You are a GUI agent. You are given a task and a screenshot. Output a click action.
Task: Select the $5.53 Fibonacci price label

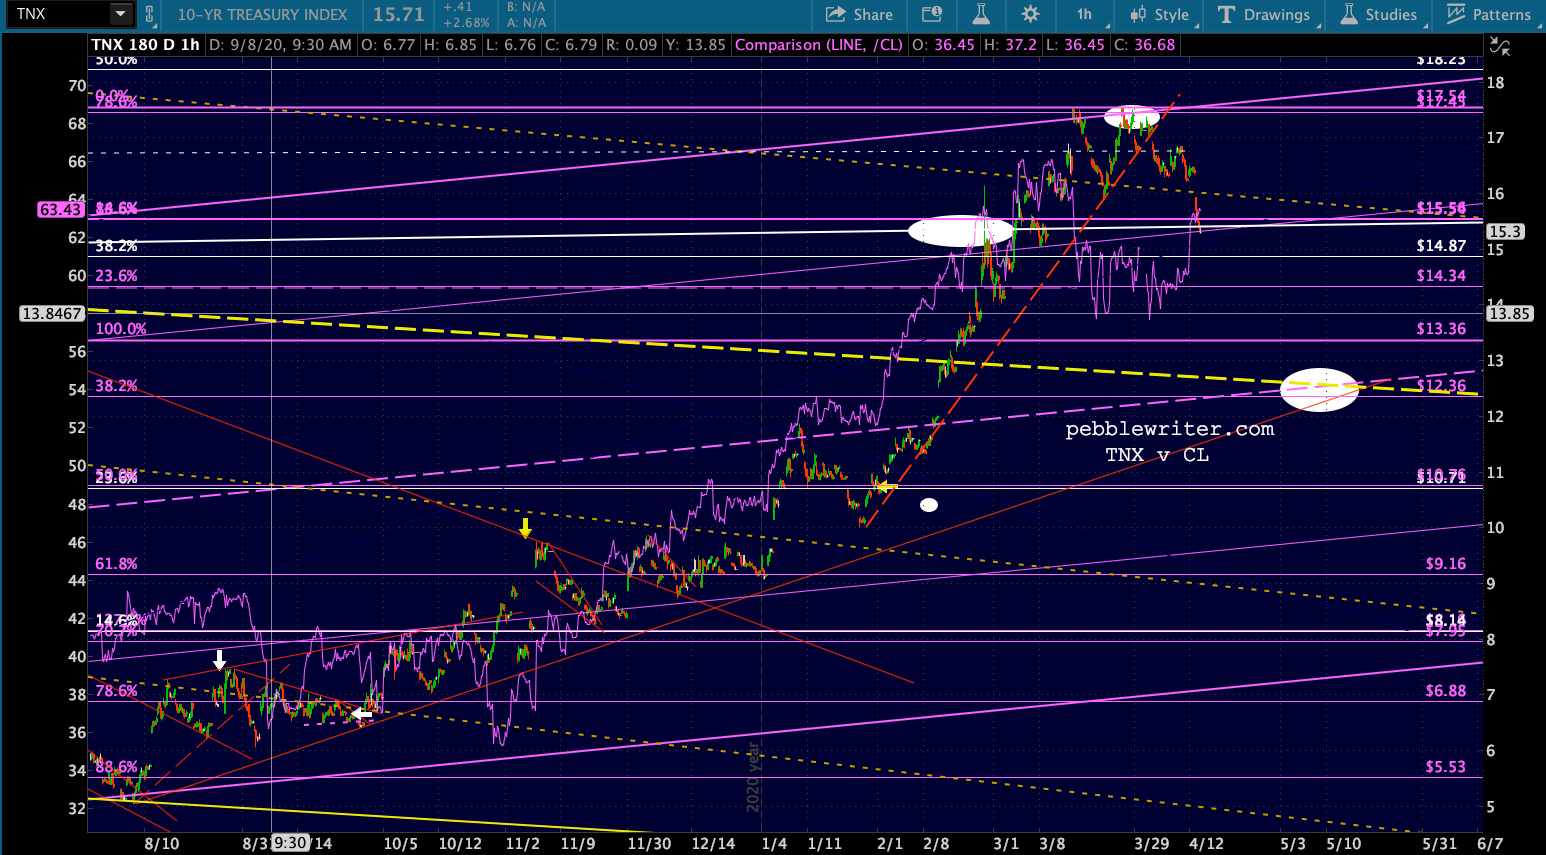tap(1446, 767)
